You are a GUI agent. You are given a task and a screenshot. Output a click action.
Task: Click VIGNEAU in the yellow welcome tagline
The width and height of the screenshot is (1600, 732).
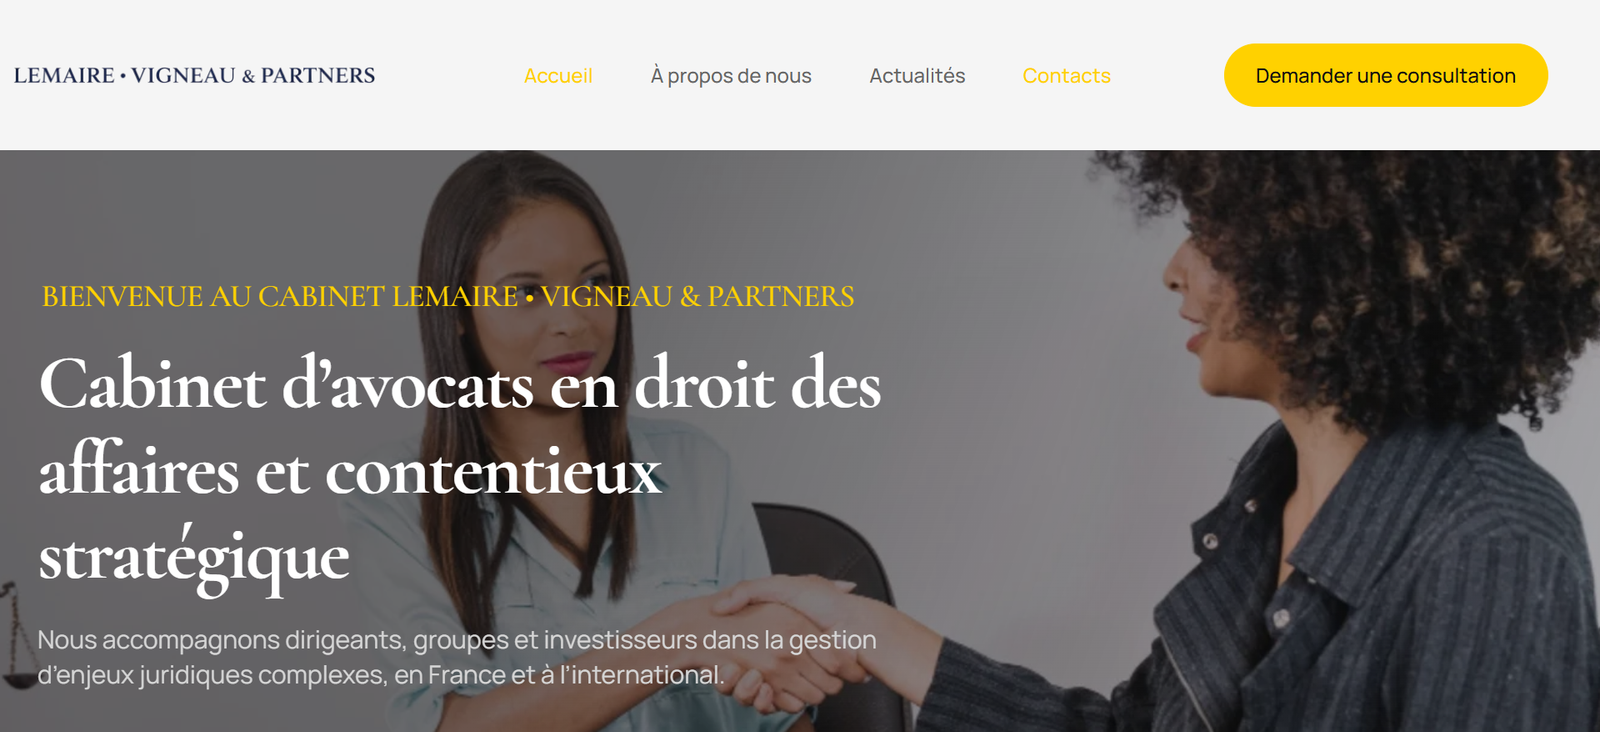606,296
